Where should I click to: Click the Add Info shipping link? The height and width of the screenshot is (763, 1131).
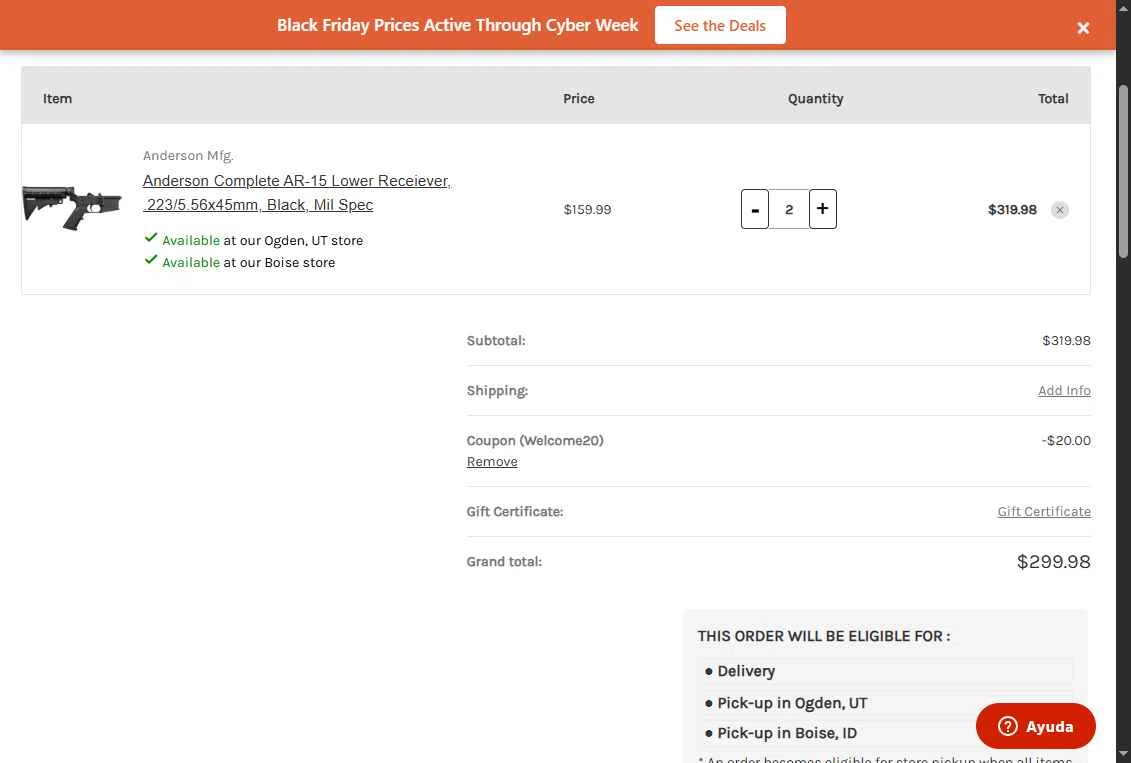click(x=1064, y=390)
